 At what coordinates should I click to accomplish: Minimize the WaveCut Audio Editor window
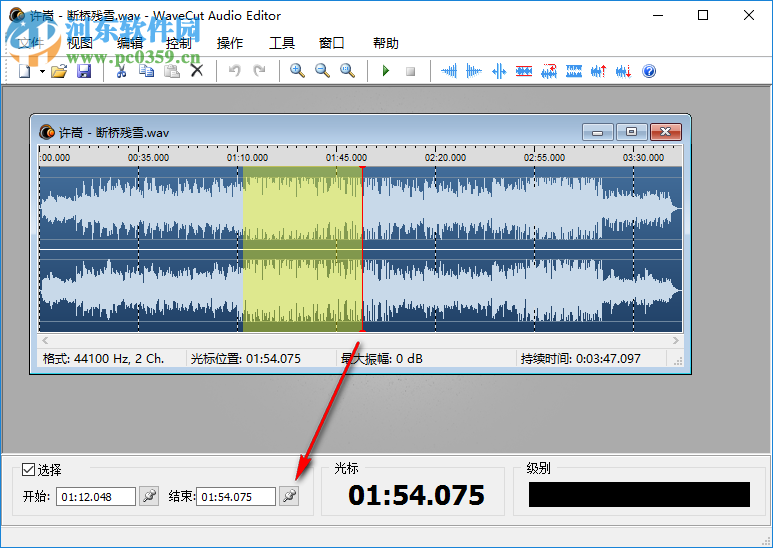point(658,15)
